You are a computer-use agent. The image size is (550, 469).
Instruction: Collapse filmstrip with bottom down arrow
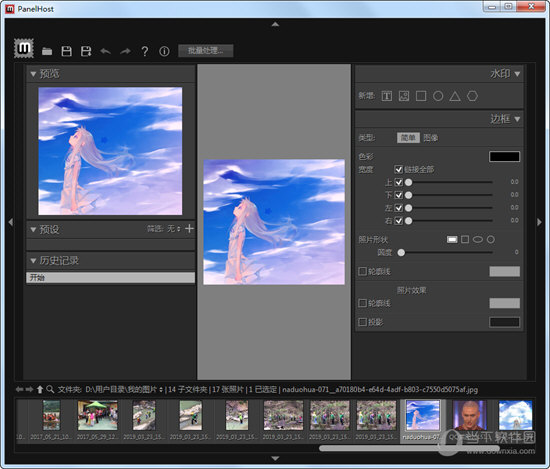275,458
